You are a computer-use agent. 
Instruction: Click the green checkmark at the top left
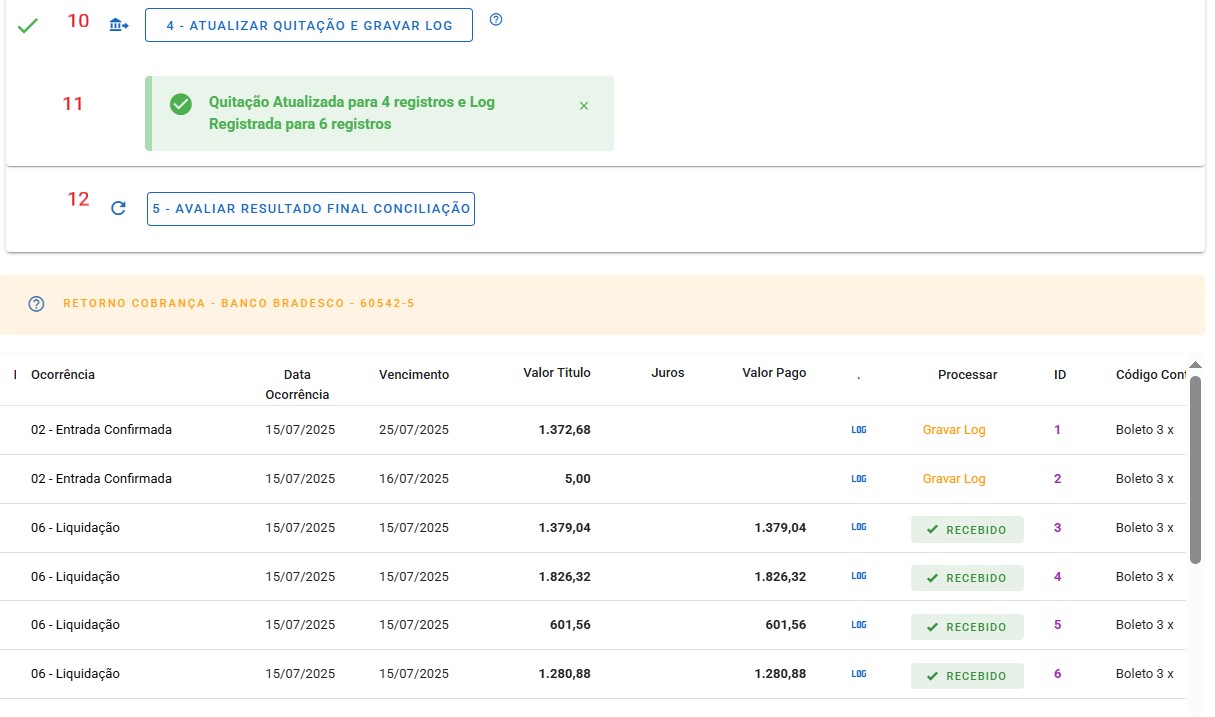28,26
